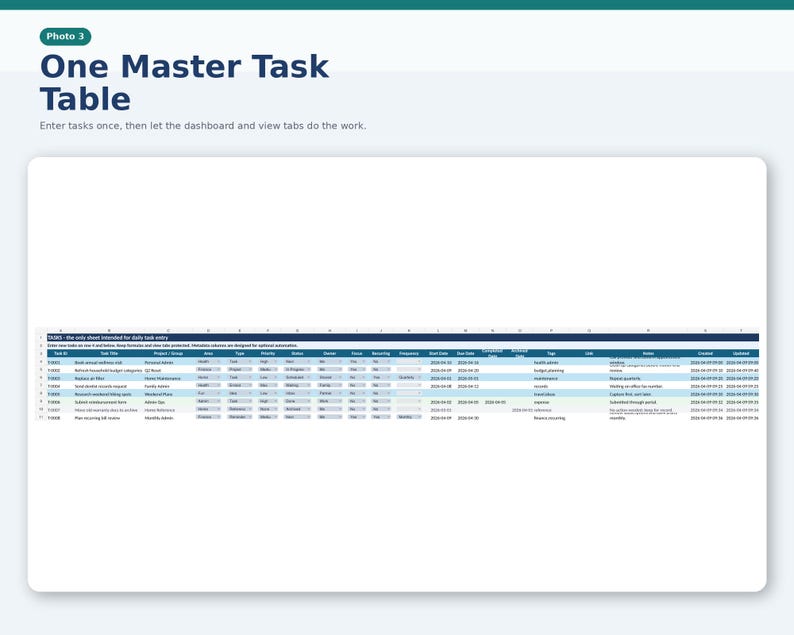Click the Link column header

589,353
